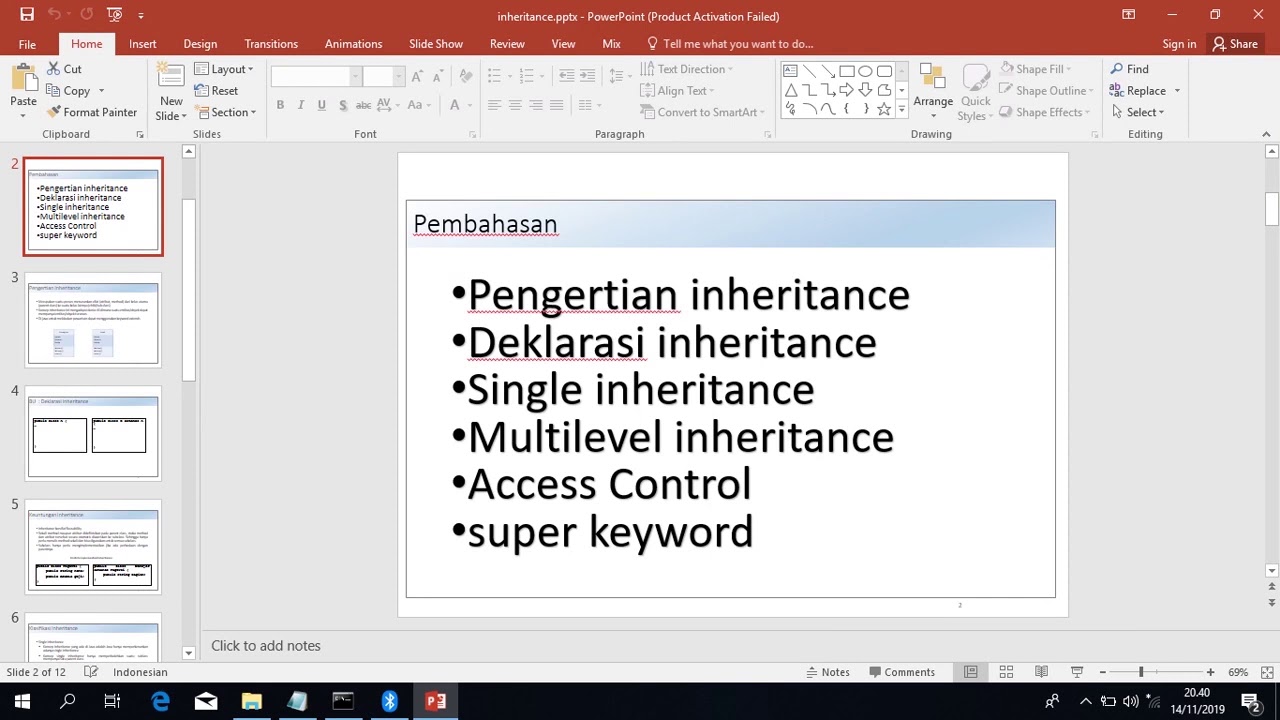Viewport: 1280px width, 720px height.
Task: Click the Start From Beginning quick access icon
Action: pyautogui.click(x=115, y=15)
